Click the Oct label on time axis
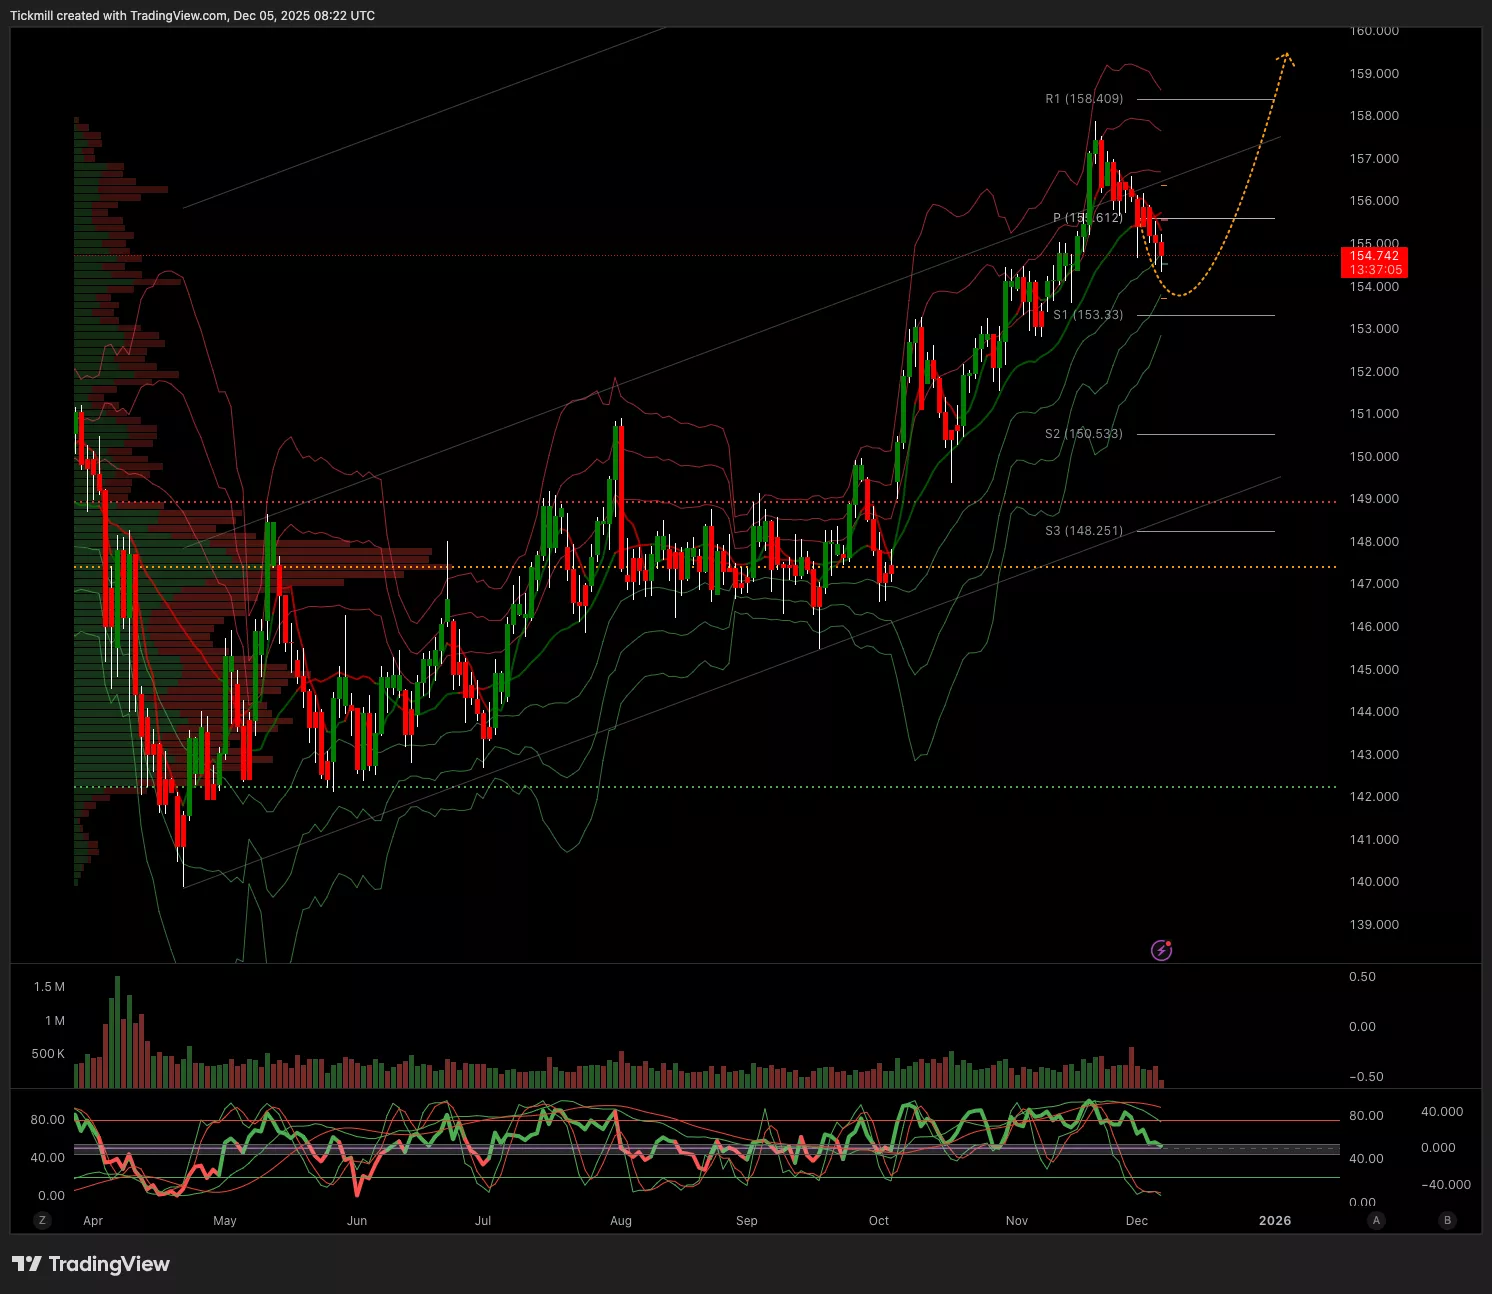Screen dimensions: 1492x1294 click(879, 1221)
